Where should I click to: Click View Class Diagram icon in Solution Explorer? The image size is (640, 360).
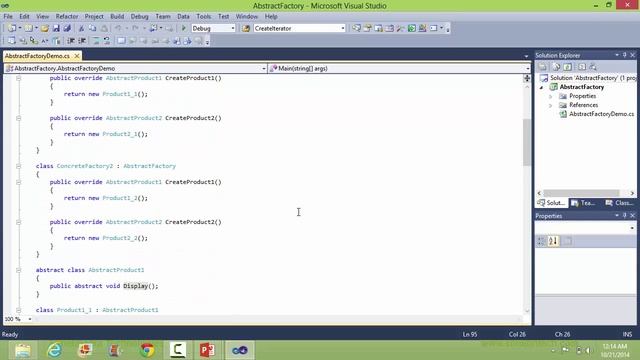593,67
